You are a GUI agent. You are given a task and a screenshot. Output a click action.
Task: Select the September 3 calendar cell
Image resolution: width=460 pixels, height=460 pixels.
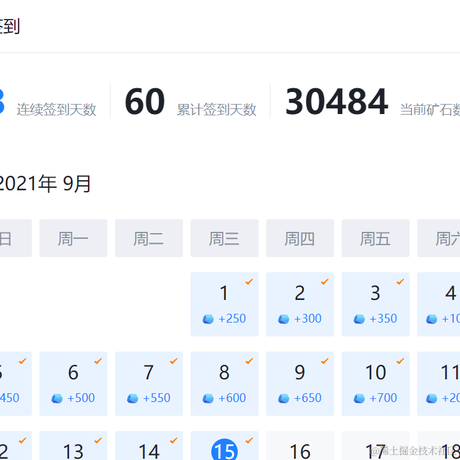tap(376, 304)
